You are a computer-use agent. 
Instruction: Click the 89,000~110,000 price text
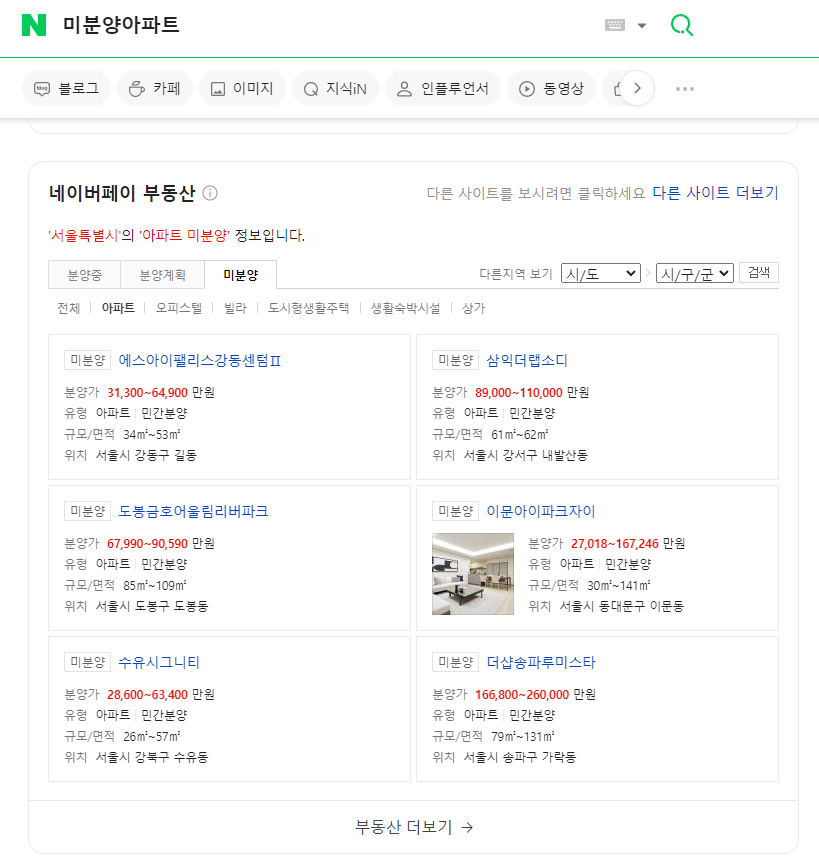(x=519, y=392)
